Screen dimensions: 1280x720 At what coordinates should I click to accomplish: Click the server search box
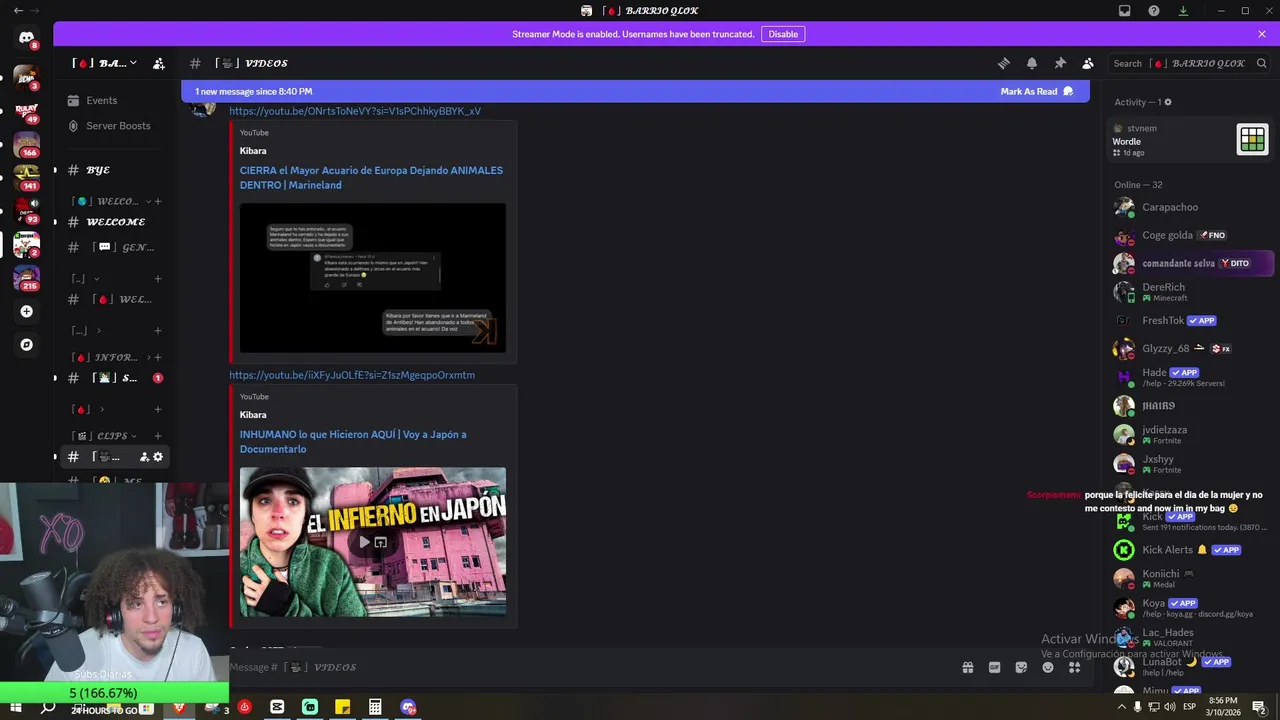1189,63
